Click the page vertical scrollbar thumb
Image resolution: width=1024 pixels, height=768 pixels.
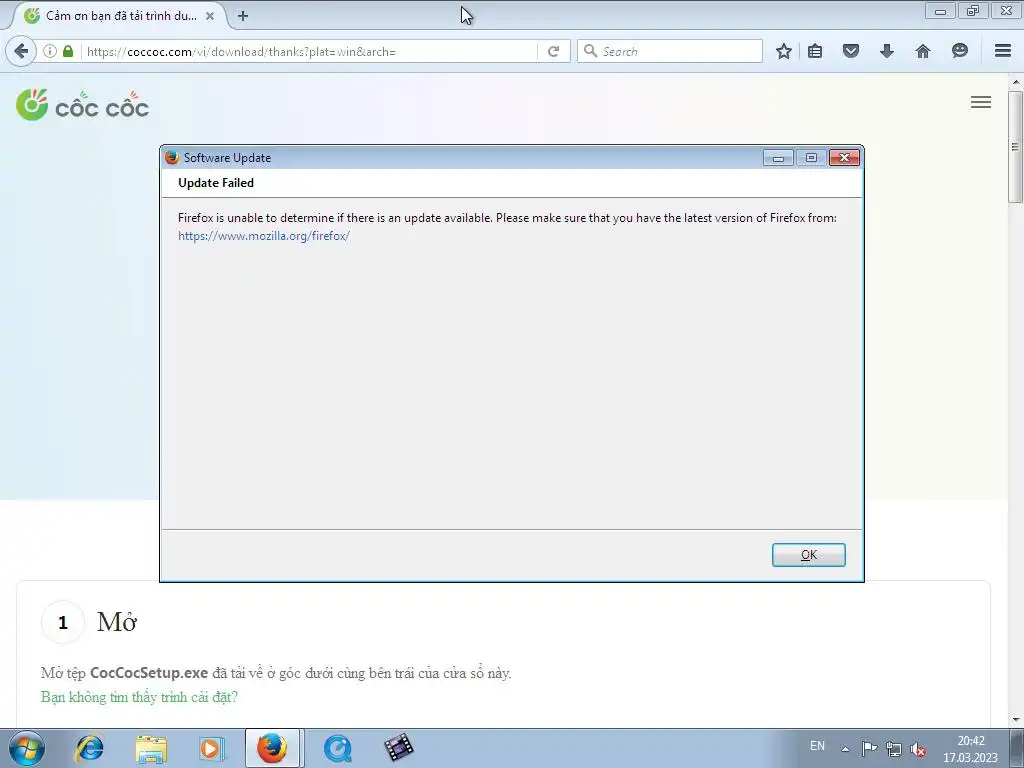point(1016,147)
